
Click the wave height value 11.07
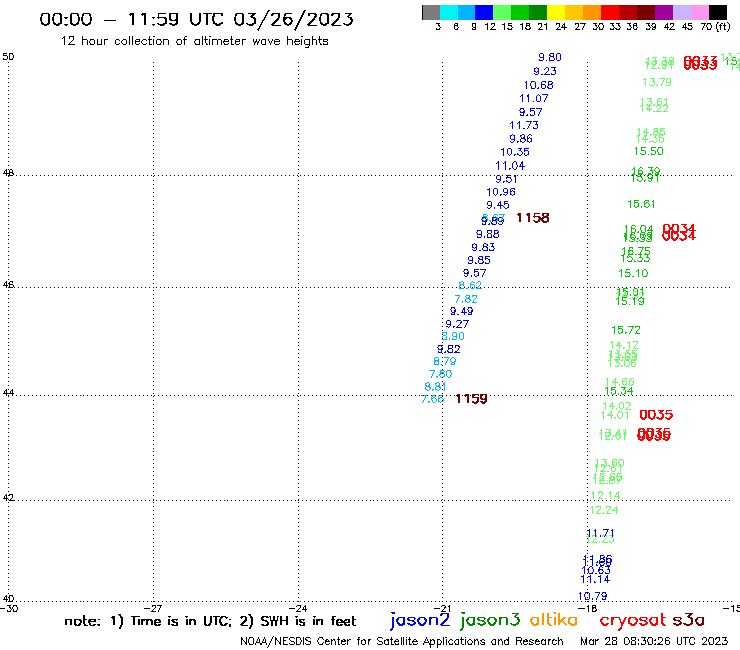coord(534,98)
